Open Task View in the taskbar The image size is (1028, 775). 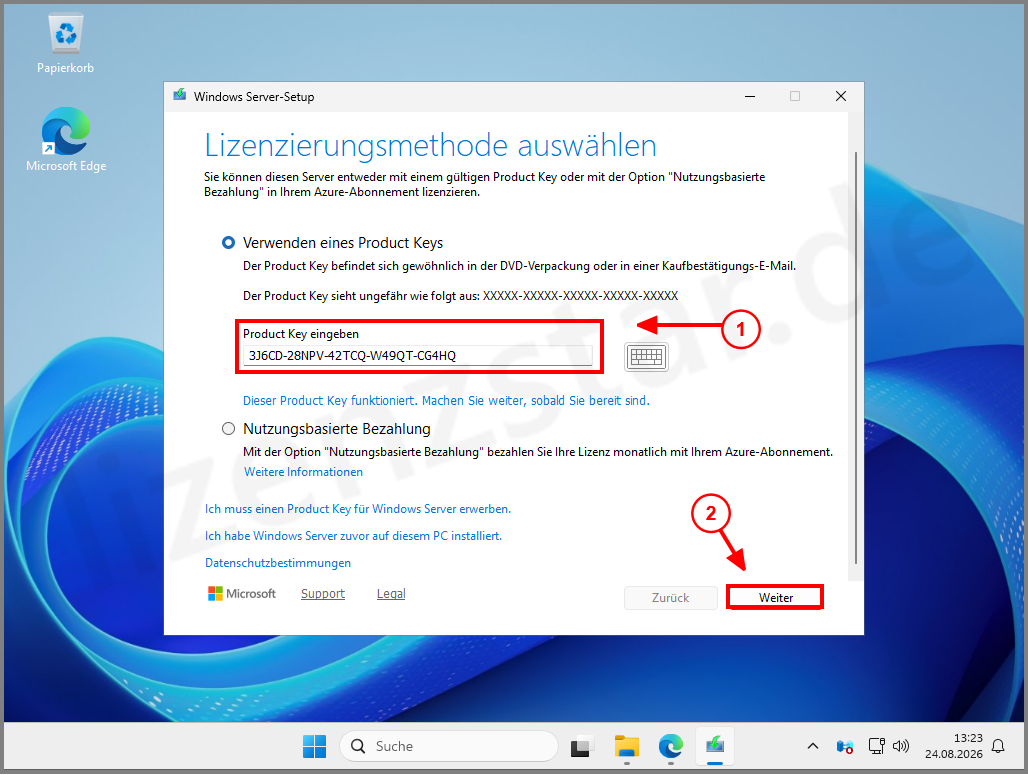coord(582,747)
